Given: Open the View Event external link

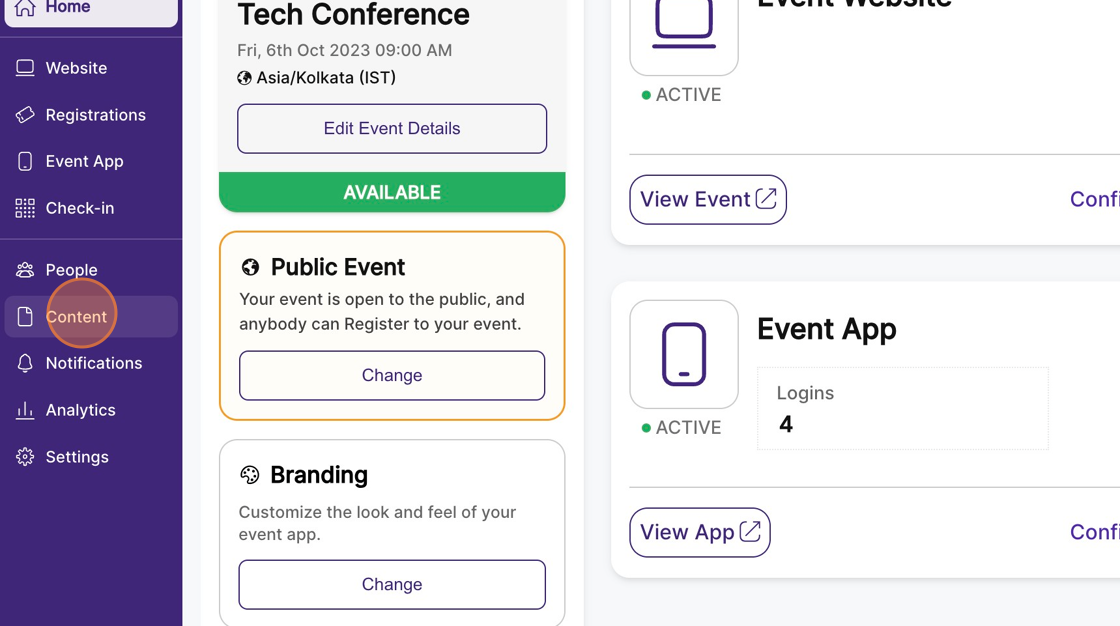Looking at the screenshot, I should click(x=708, y=200).
